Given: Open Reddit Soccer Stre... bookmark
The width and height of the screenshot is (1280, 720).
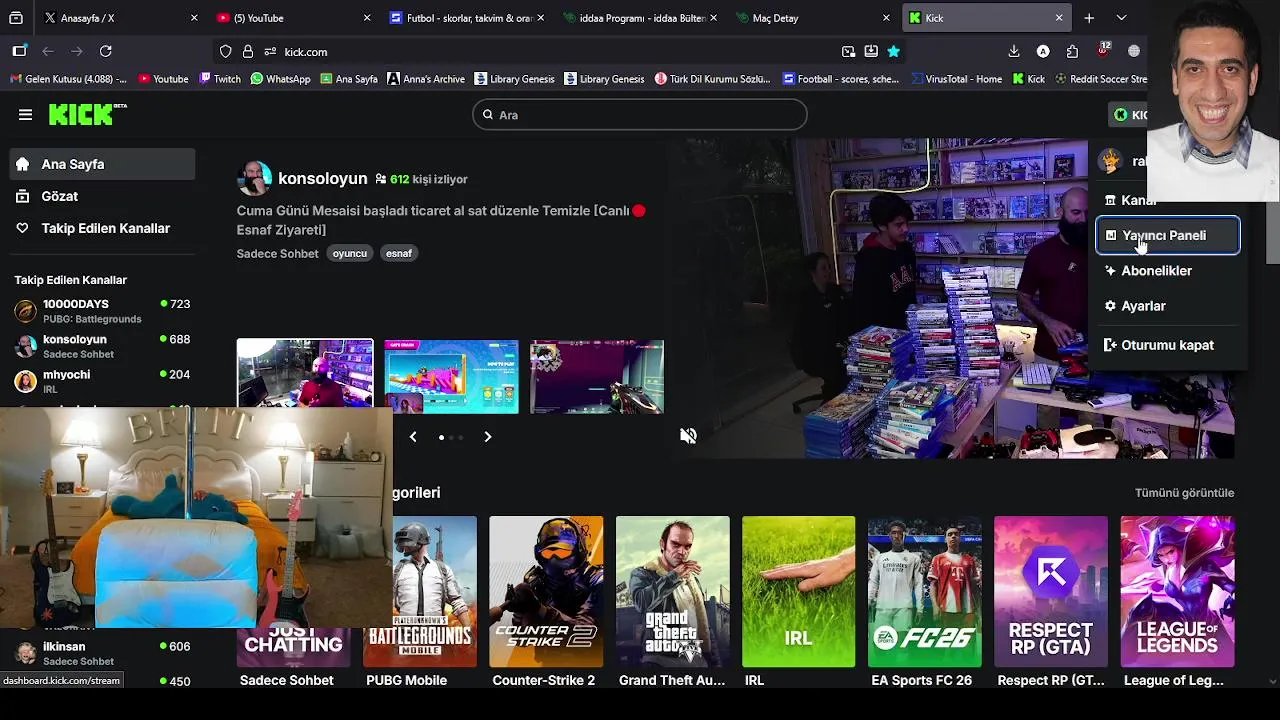Looking at the screenshot, I should [1101, 79].
